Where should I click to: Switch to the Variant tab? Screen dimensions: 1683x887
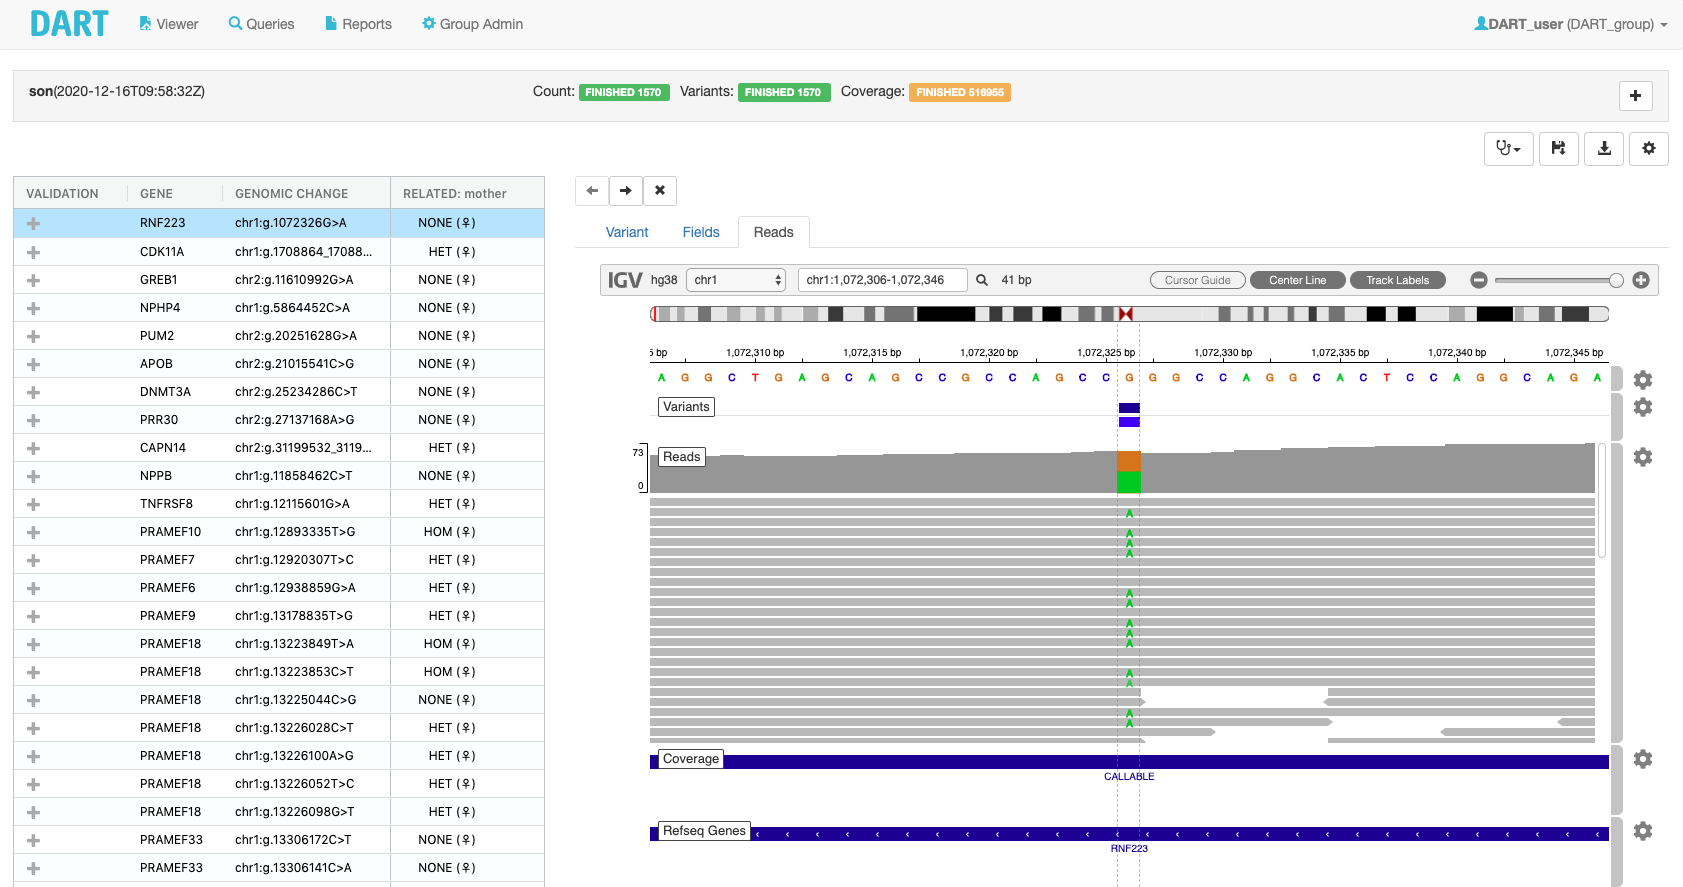[627, 232]
